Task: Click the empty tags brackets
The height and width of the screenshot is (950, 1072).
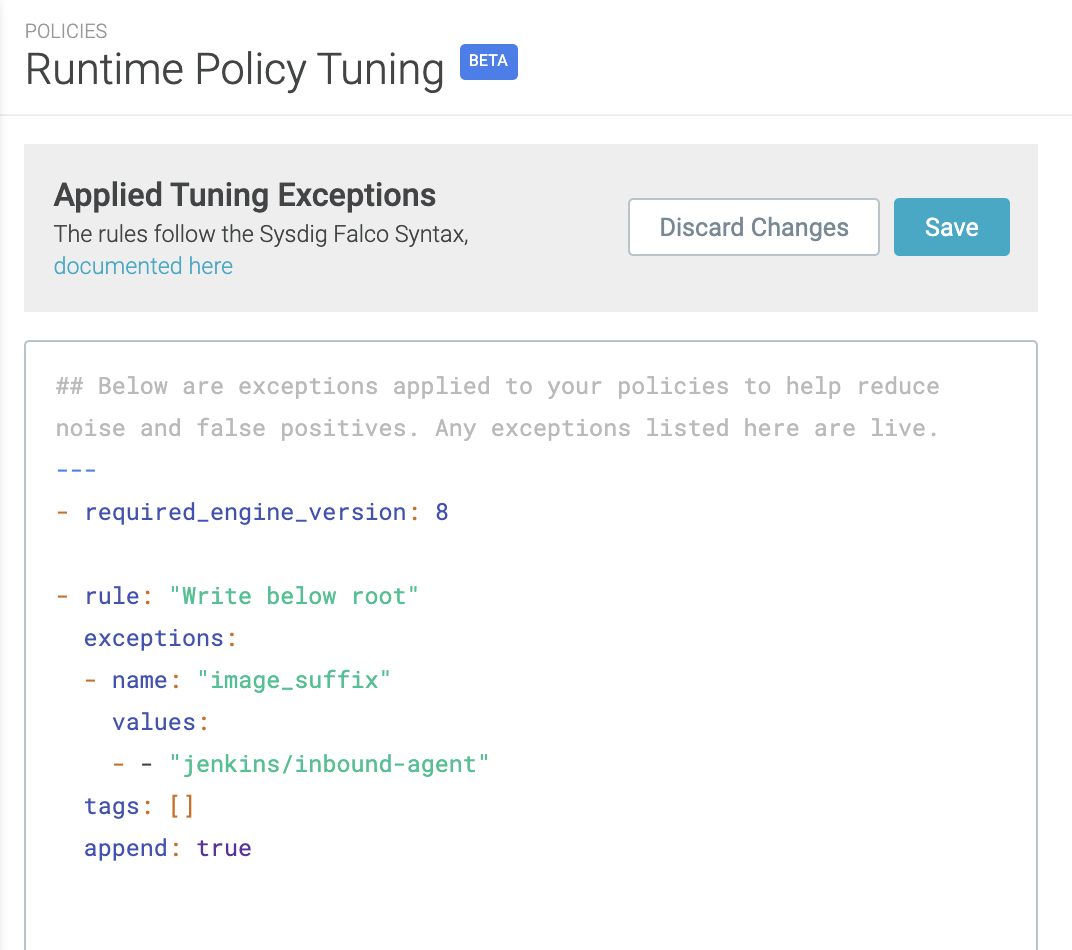Action: tap(181, 806)
